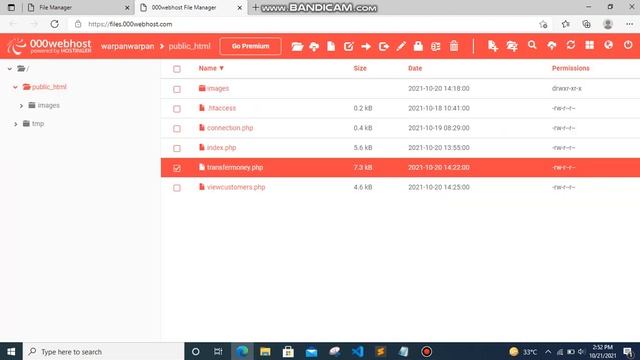Click the Bandicam record icon in taskbar
The image size is (640, 360).
[427, 351]
